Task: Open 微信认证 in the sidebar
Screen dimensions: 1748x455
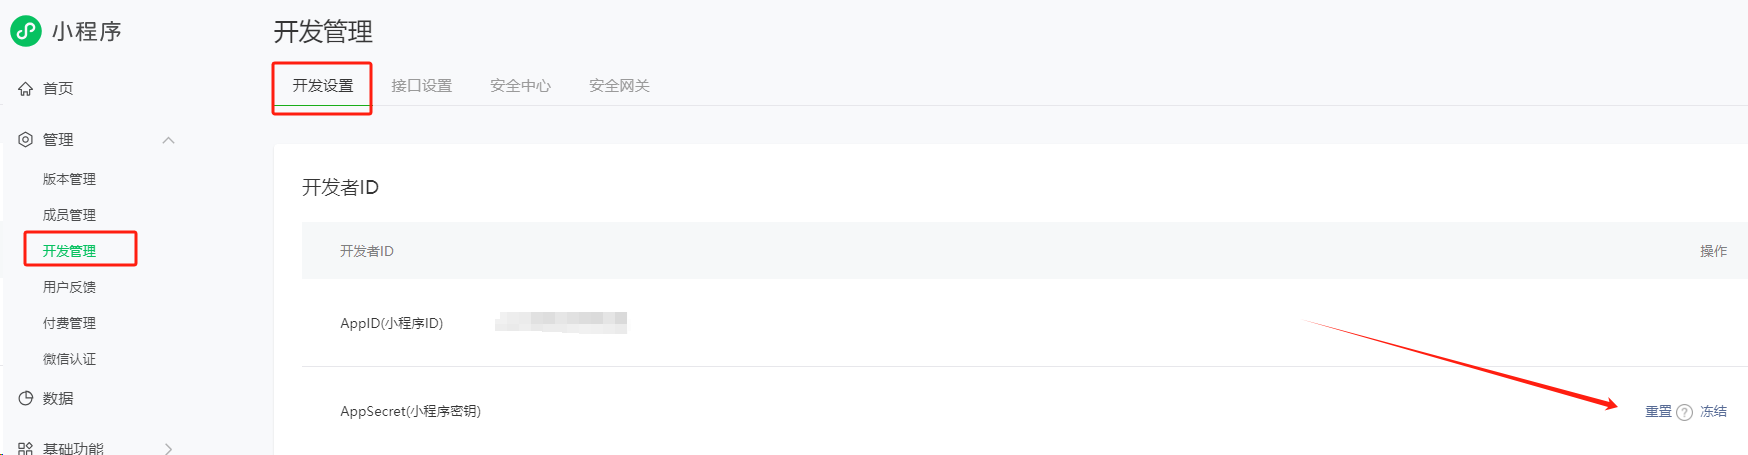Action: click(69, 359)
